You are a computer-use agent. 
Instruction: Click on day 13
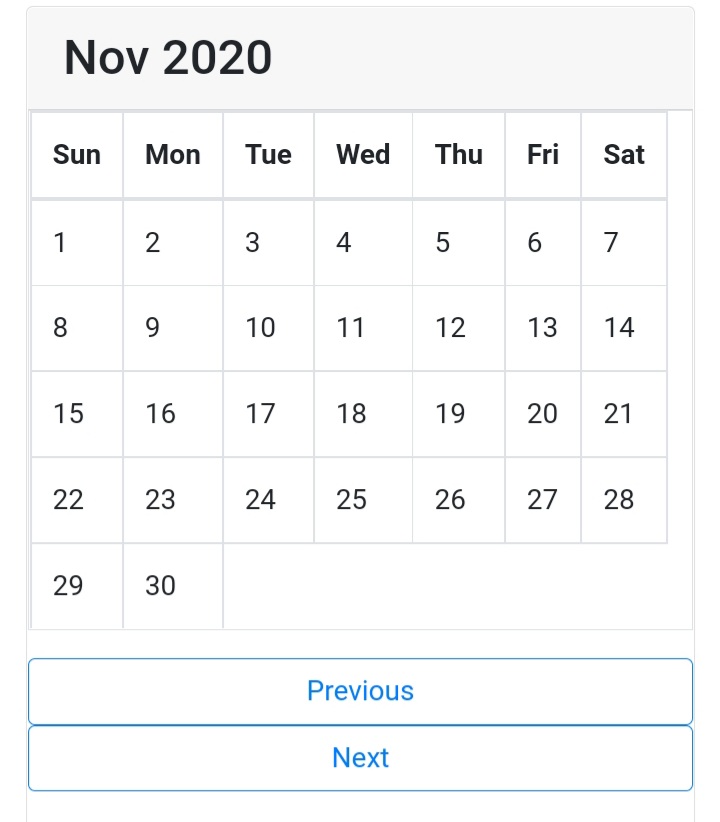542,328
